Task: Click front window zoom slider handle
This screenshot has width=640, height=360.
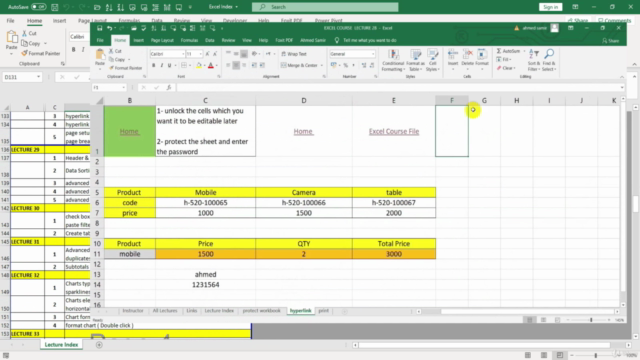Action: [591, 320]
